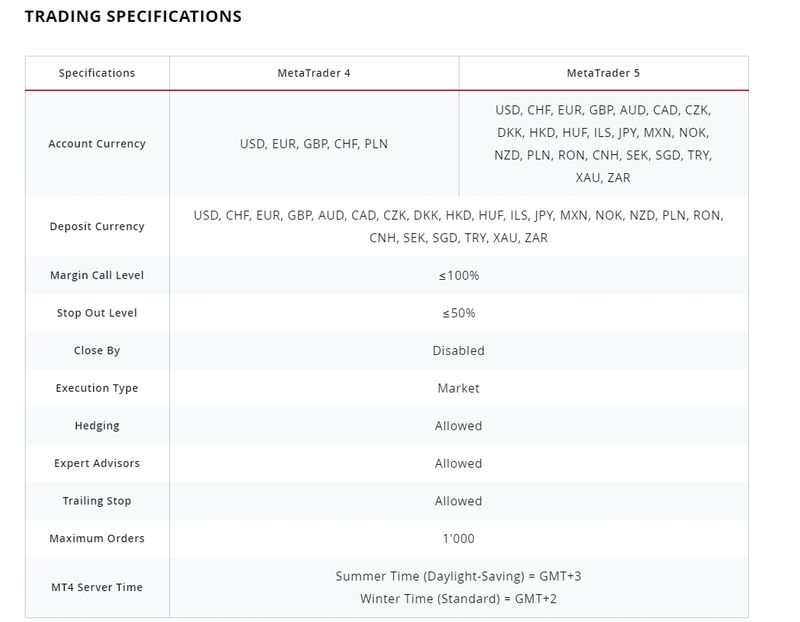Click the Trailing Stop label

click(x=97, y=501)
